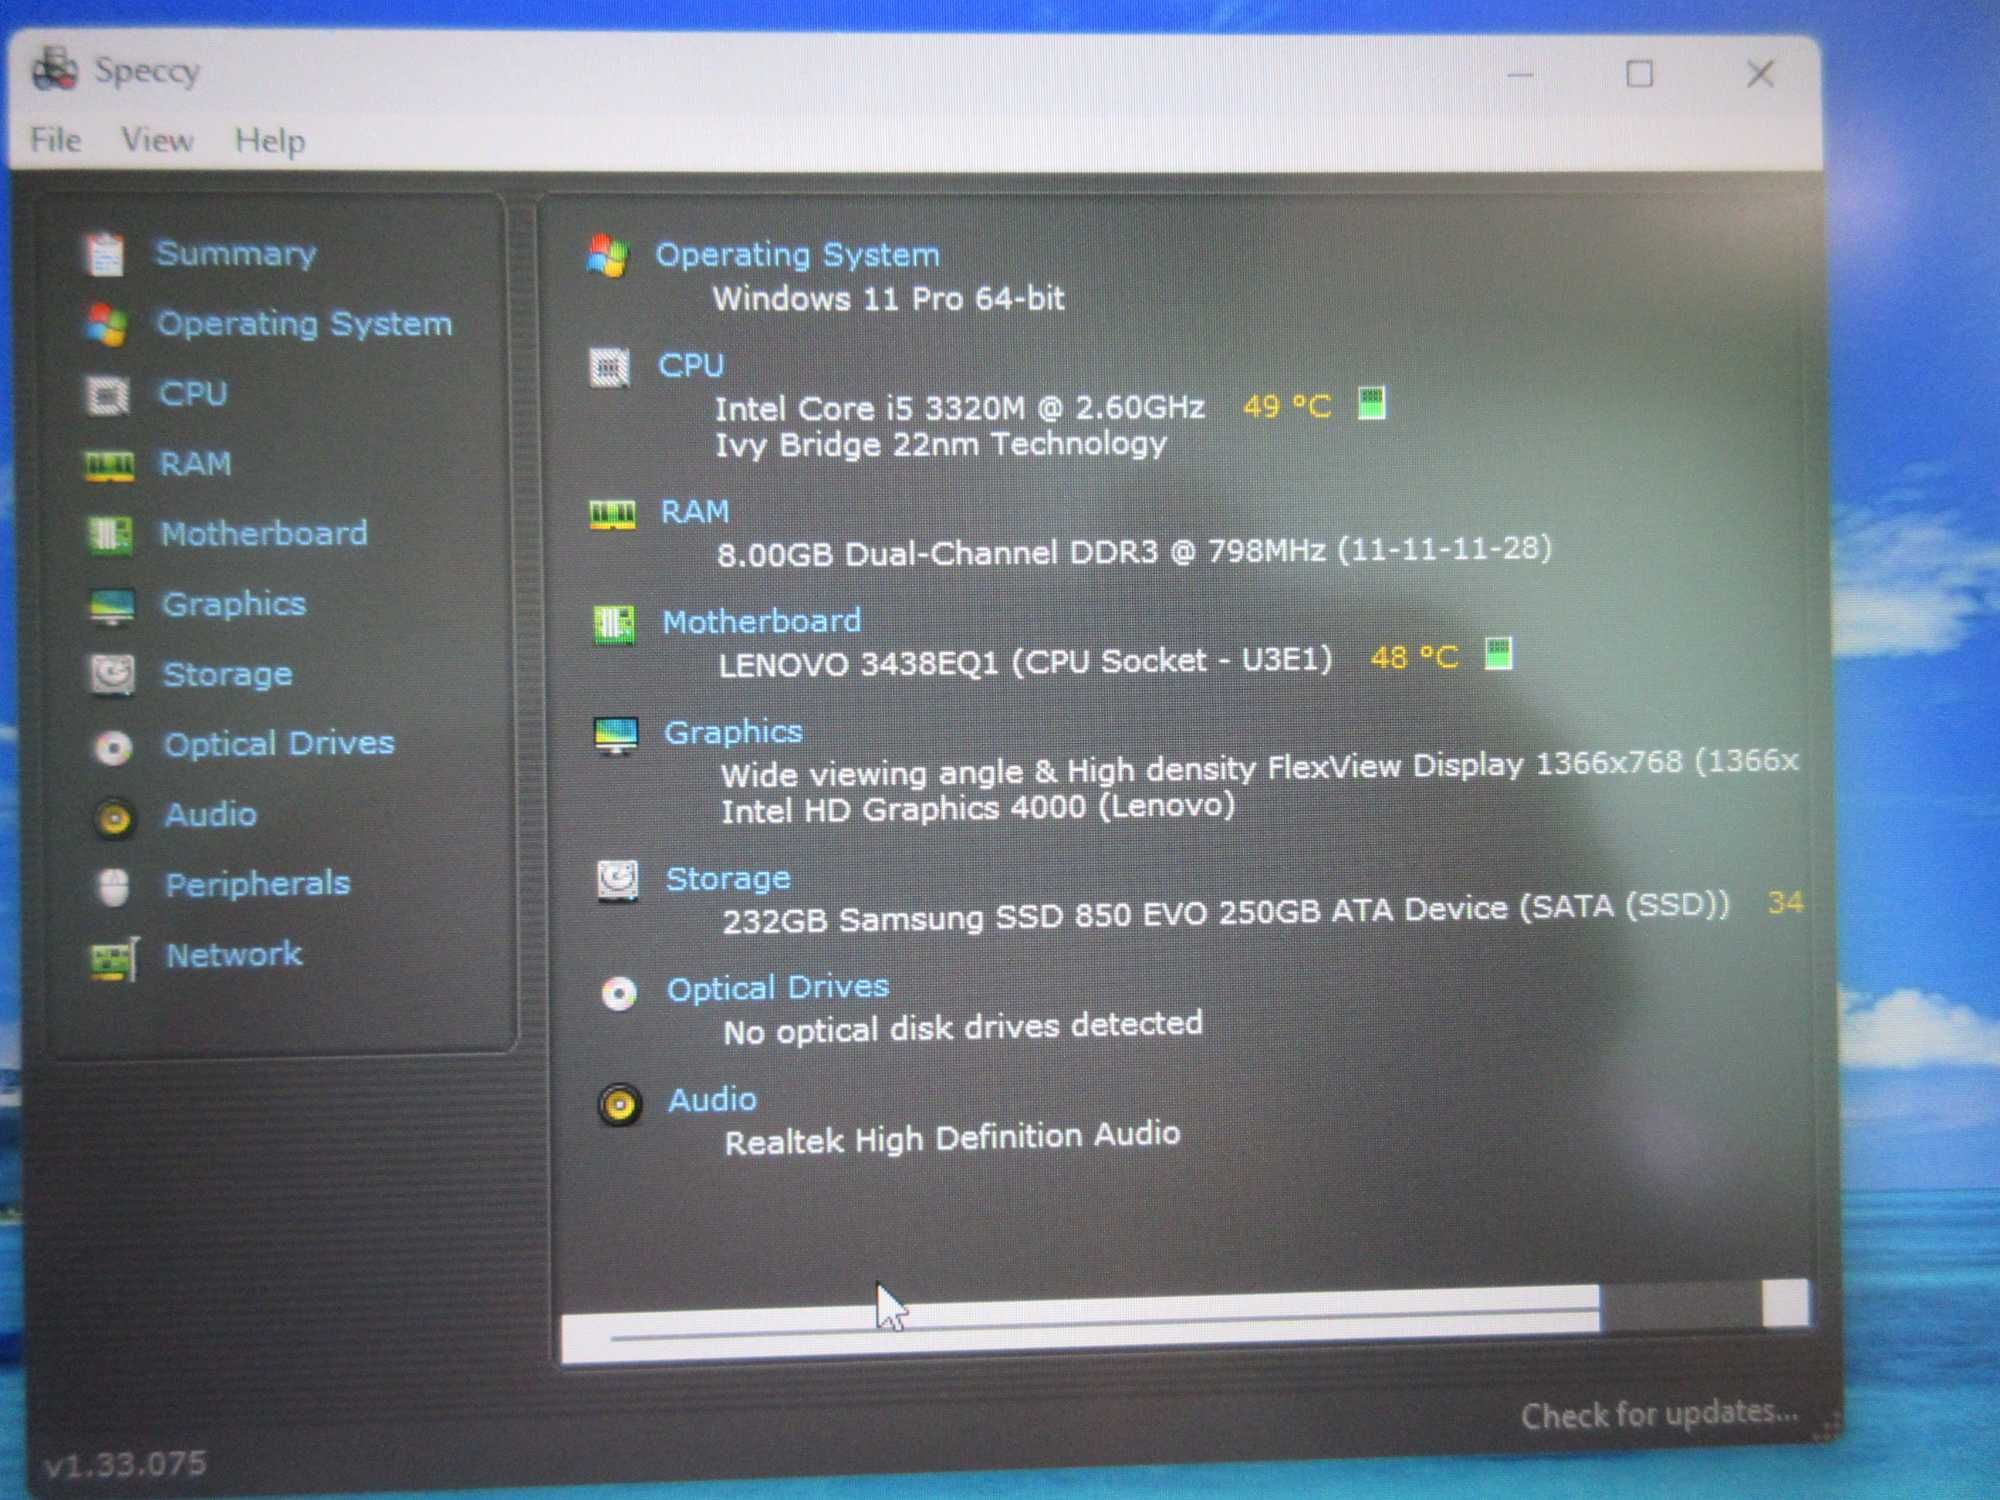2000x1500 pixels.
Task: Click Graphics monitor icon in summary pane
Action: coord(615,737)
